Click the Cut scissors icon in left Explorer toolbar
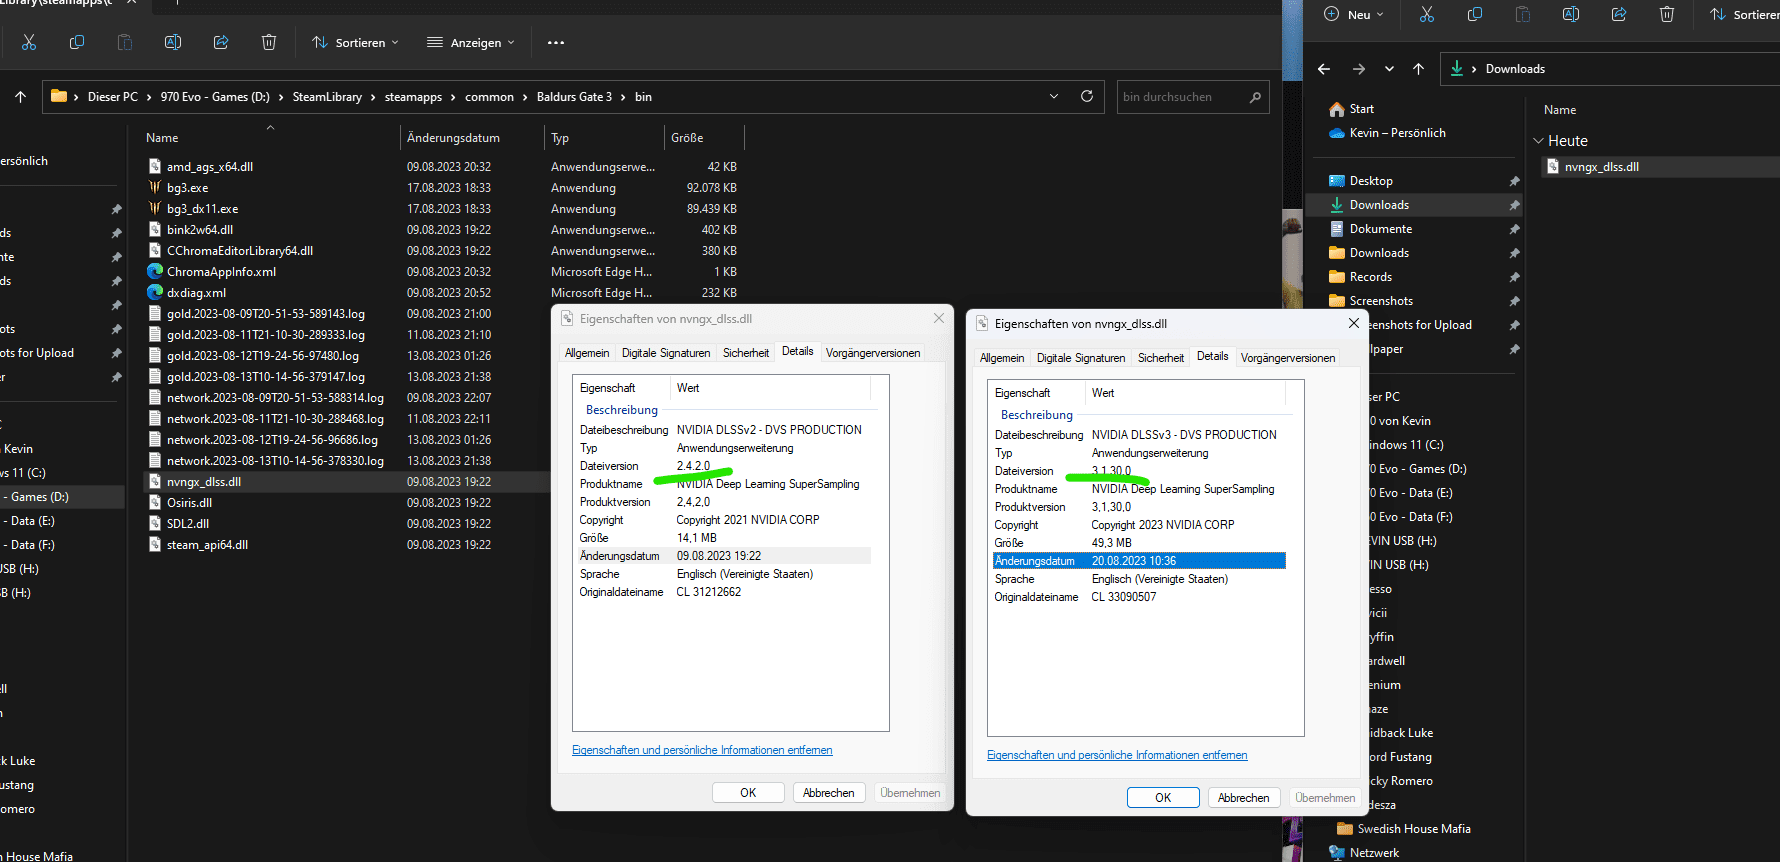The height and width of the screenshot is (862, 1780). click(29, 42)
